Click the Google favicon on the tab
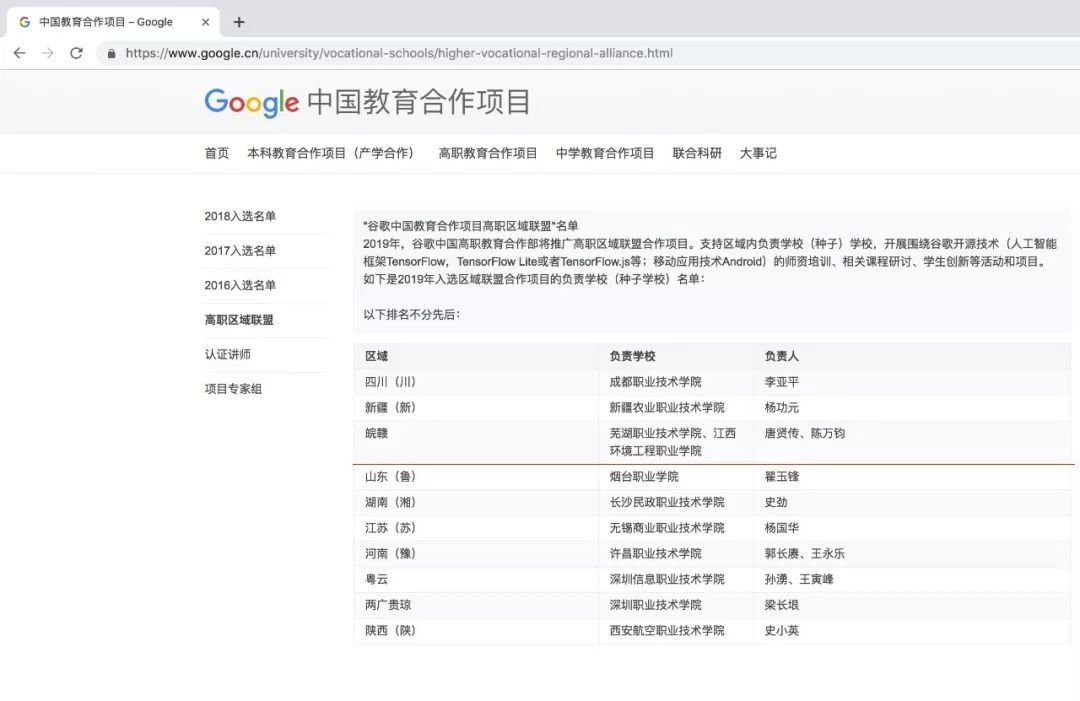Viewport: 1080px width, 701px height. click(x=25, y=22)
